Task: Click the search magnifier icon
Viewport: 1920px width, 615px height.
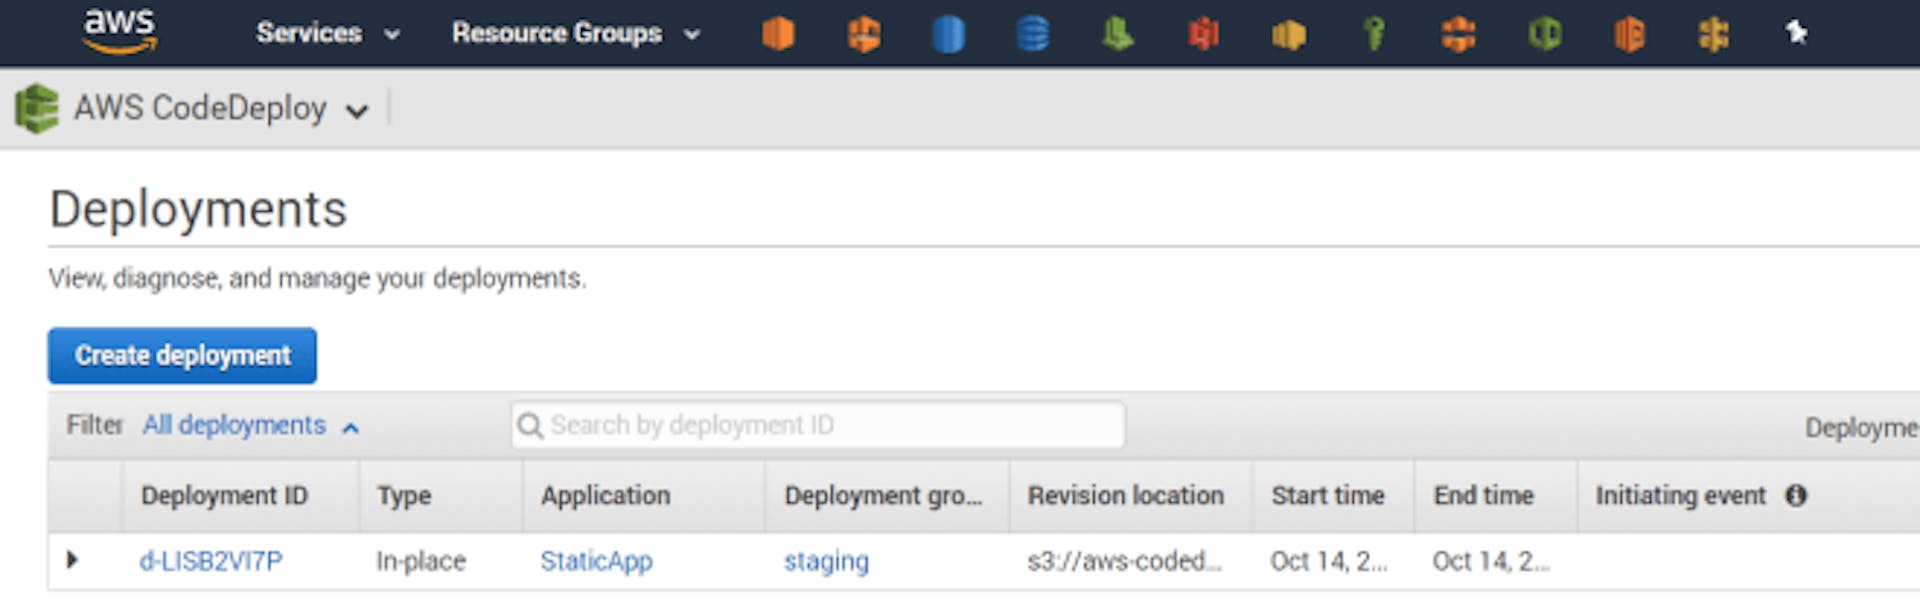Action: coord(530,426)
